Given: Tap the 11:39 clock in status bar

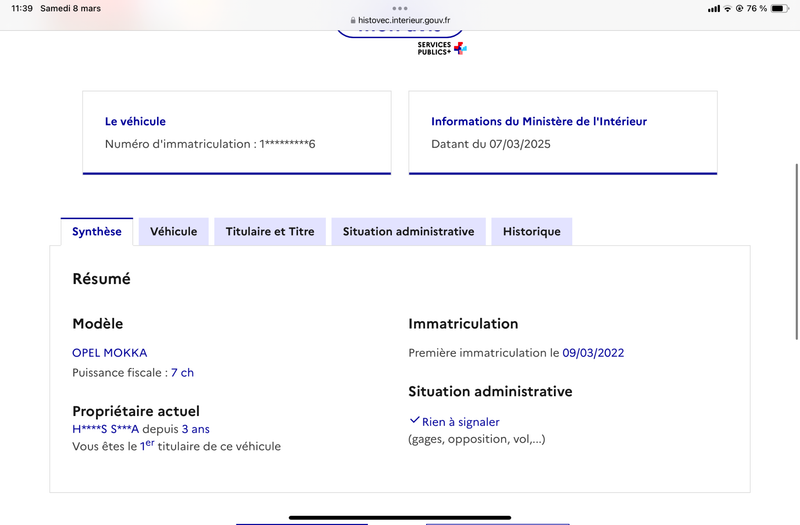Looking at the screenshot, I should tap(22, 8).
